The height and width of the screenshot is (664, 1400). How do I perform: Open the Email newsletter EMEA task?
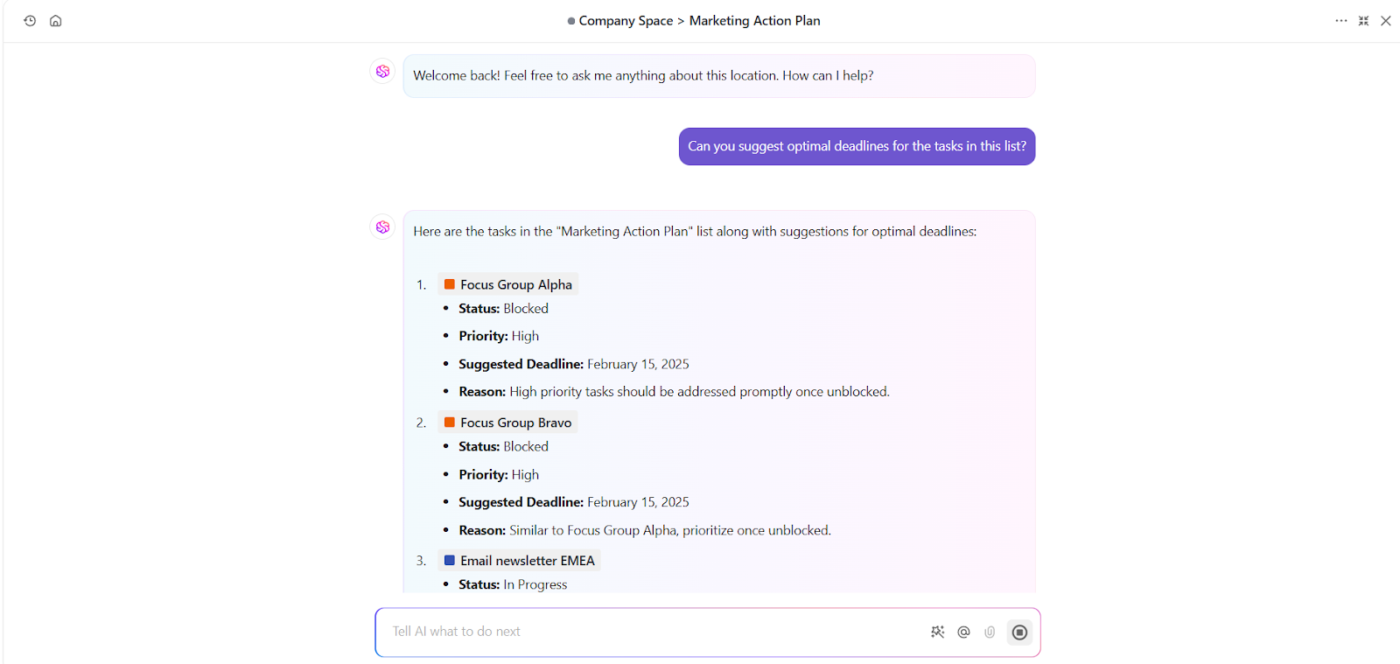click(527, 561)
